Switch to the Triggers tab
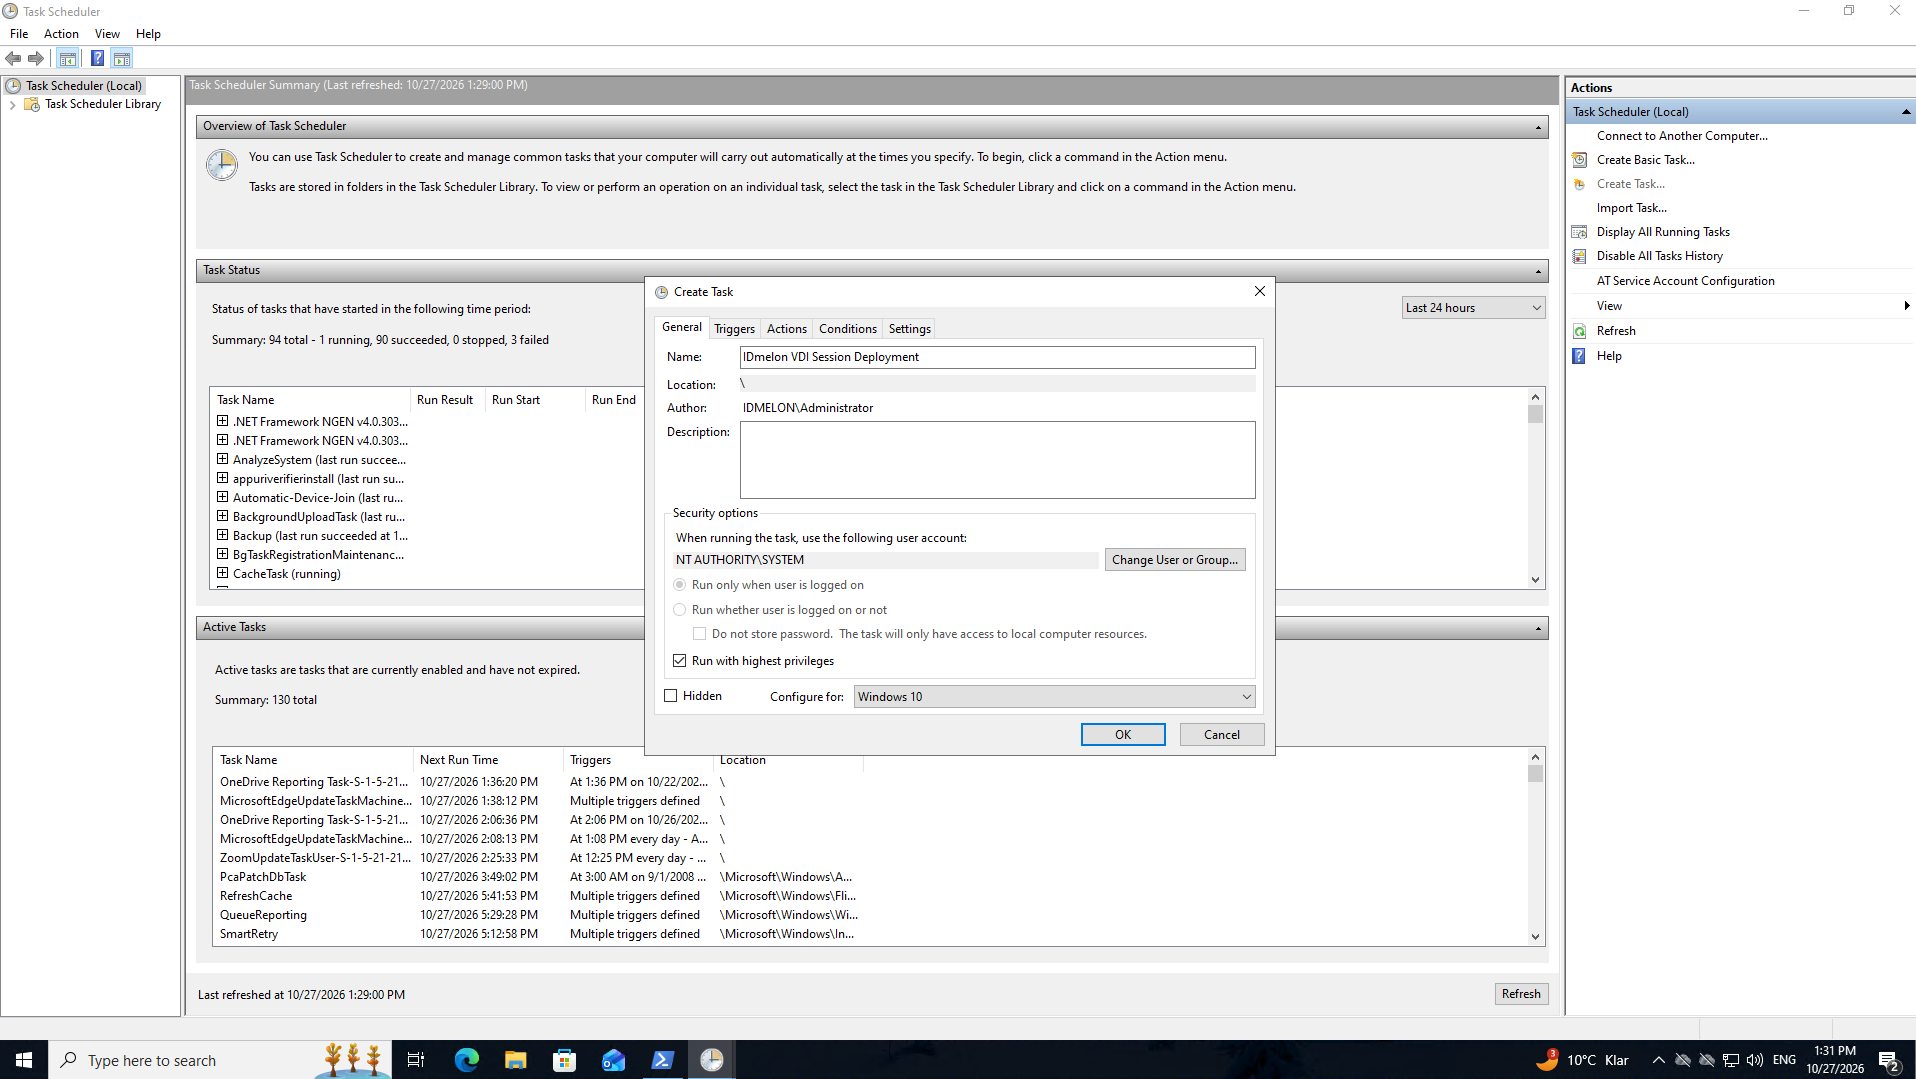 click(734, 329)
